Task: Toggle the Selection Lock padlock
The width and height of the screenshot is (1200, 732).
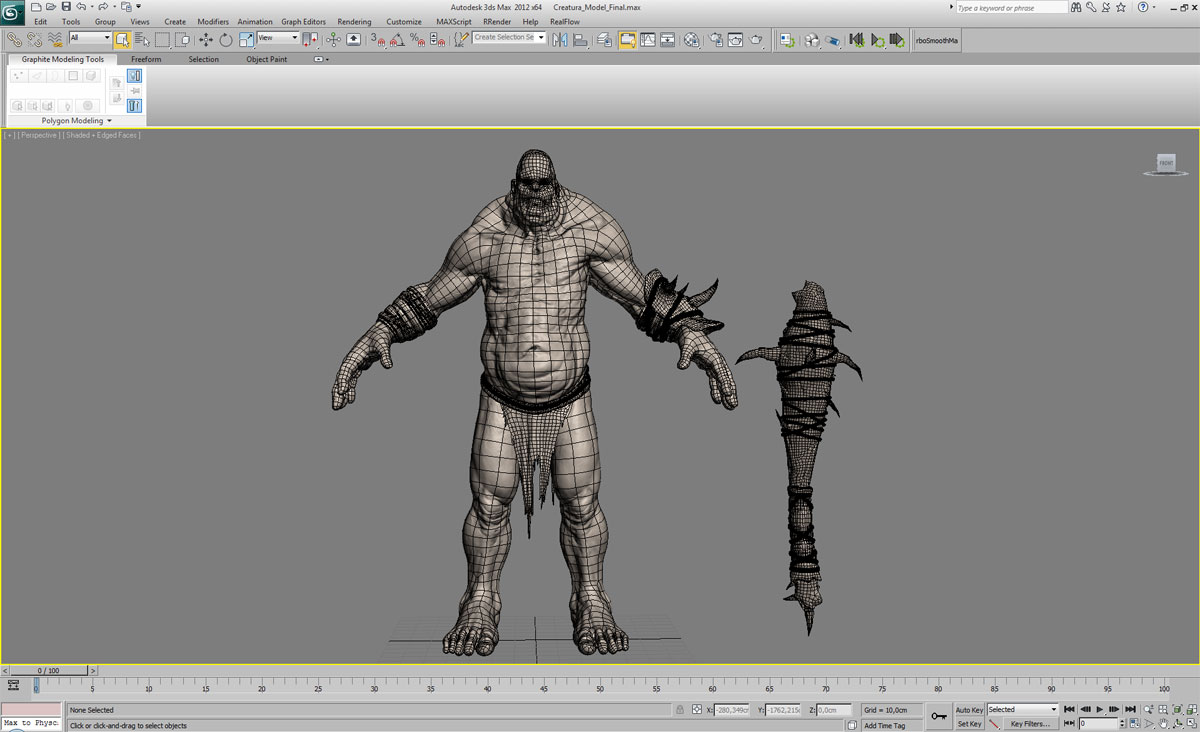Action: point(680,710)
